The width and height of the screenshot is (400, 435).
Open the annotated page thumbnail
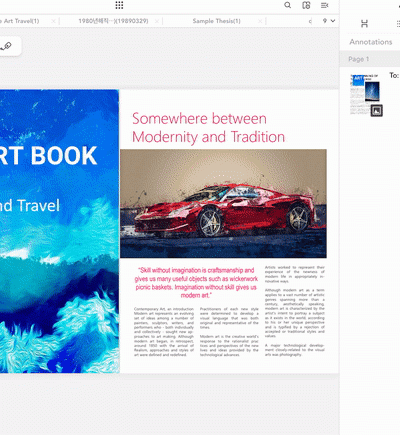pos(364,94)
